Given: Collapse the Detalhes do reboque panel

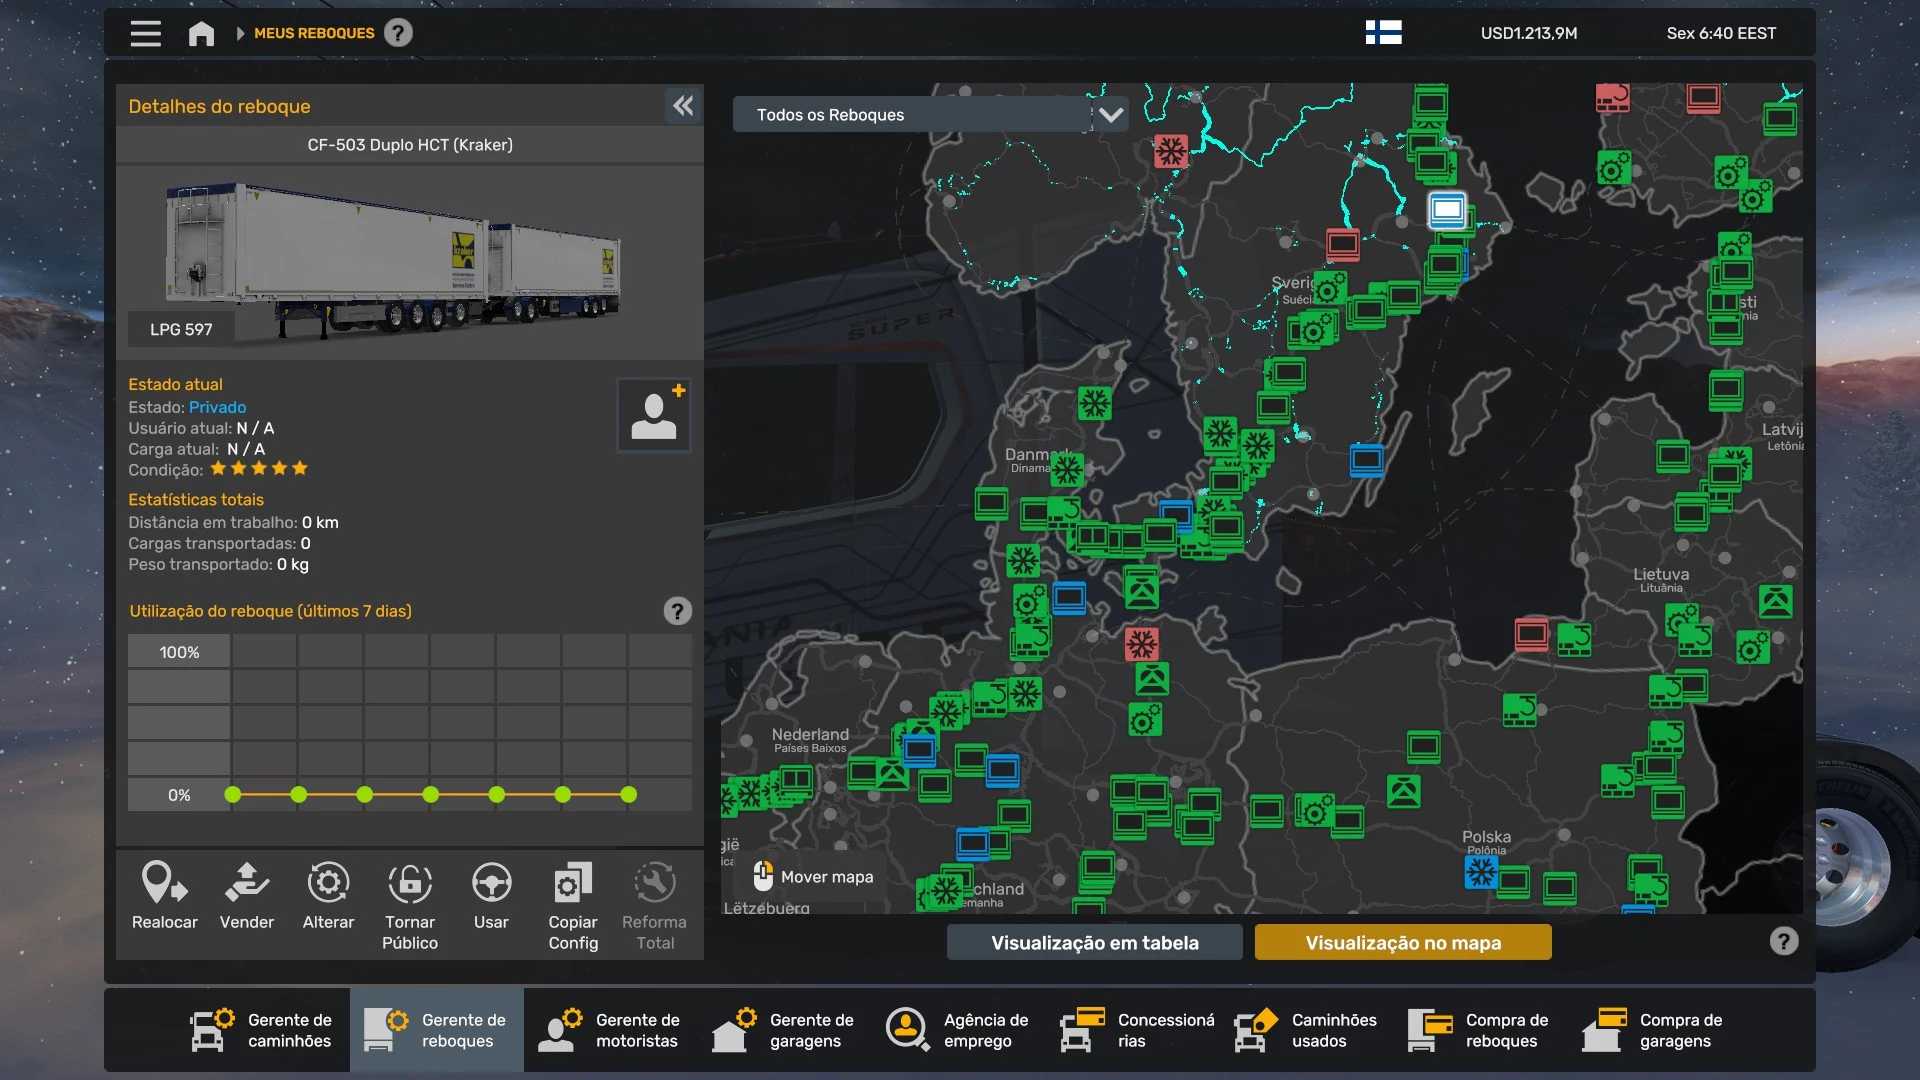Looking at the screenshot, I should click(x=683, y=106).
